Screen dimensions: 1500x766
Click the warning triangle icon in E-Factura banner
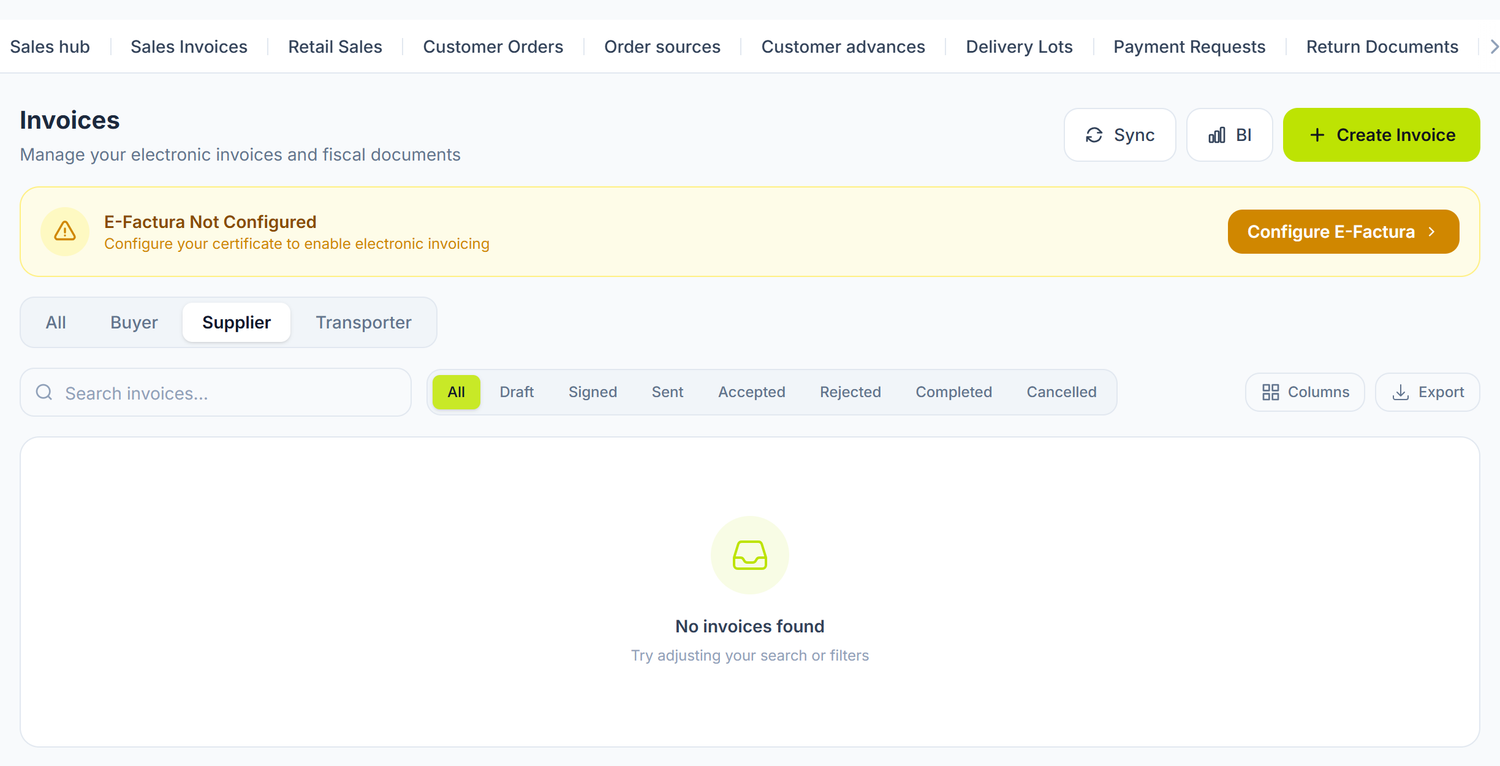coord(65,231)
